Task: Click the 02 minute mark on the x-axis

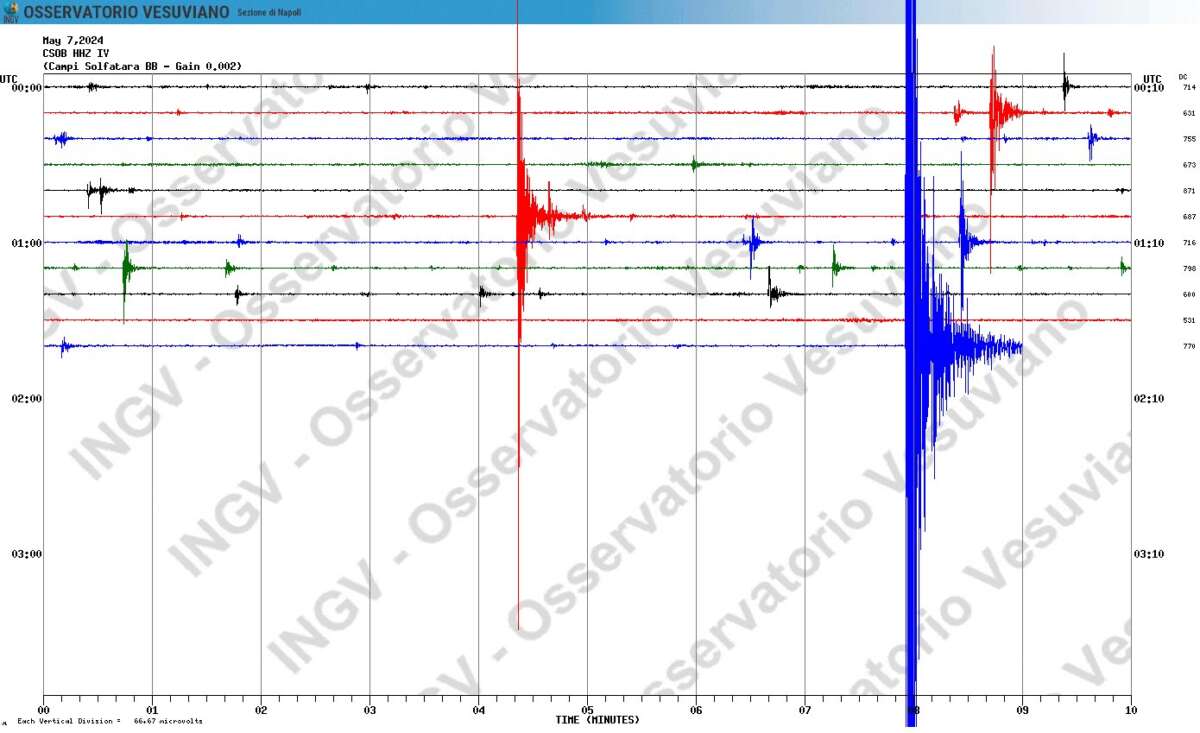Action: pos(261,711)
